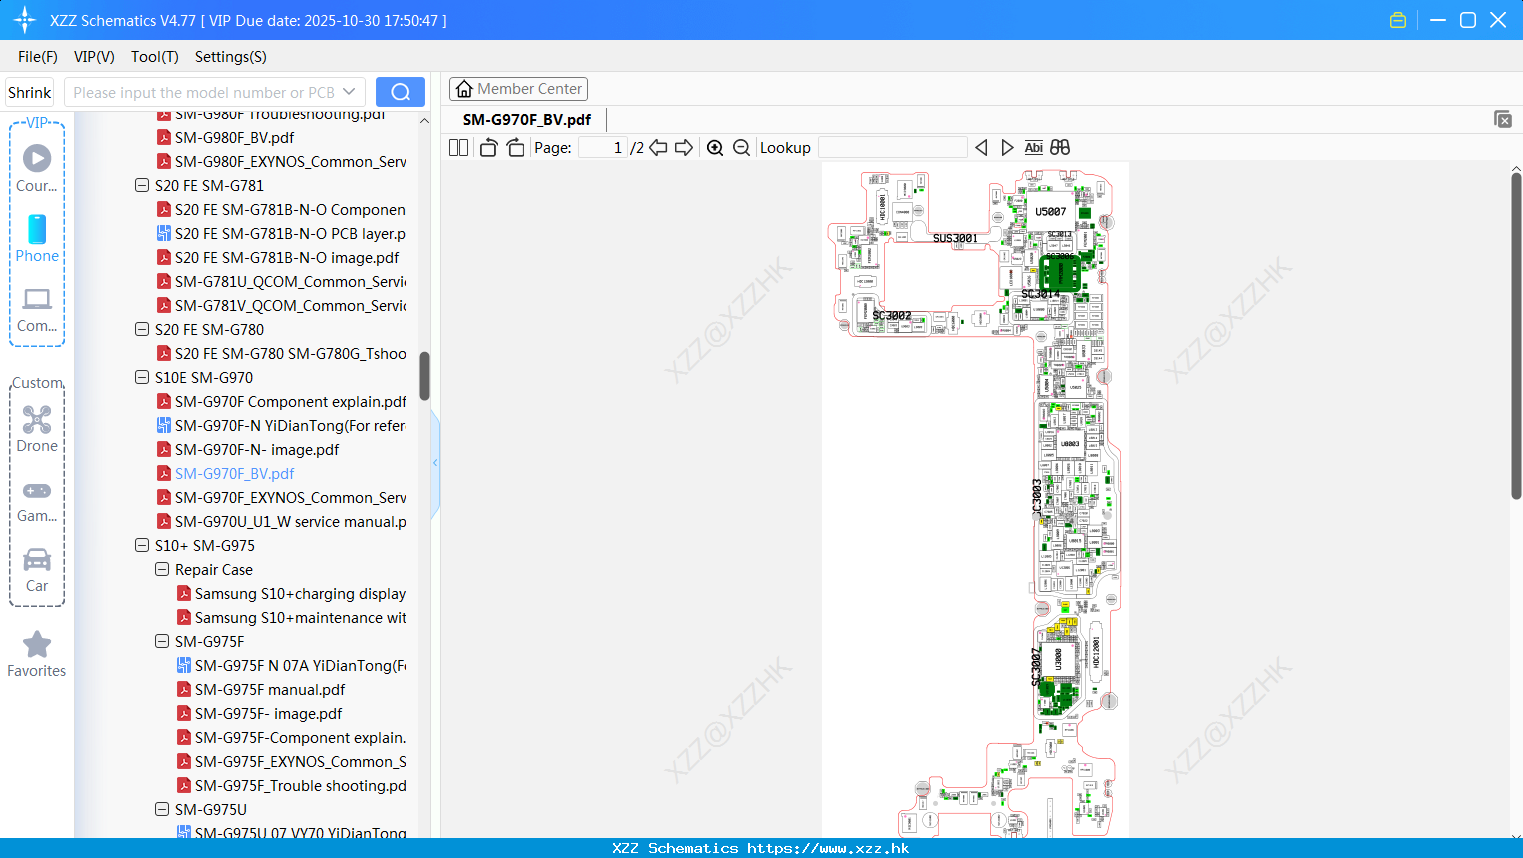Click the blue search button
Screen dimensions: 1523x858
(400, 92)
